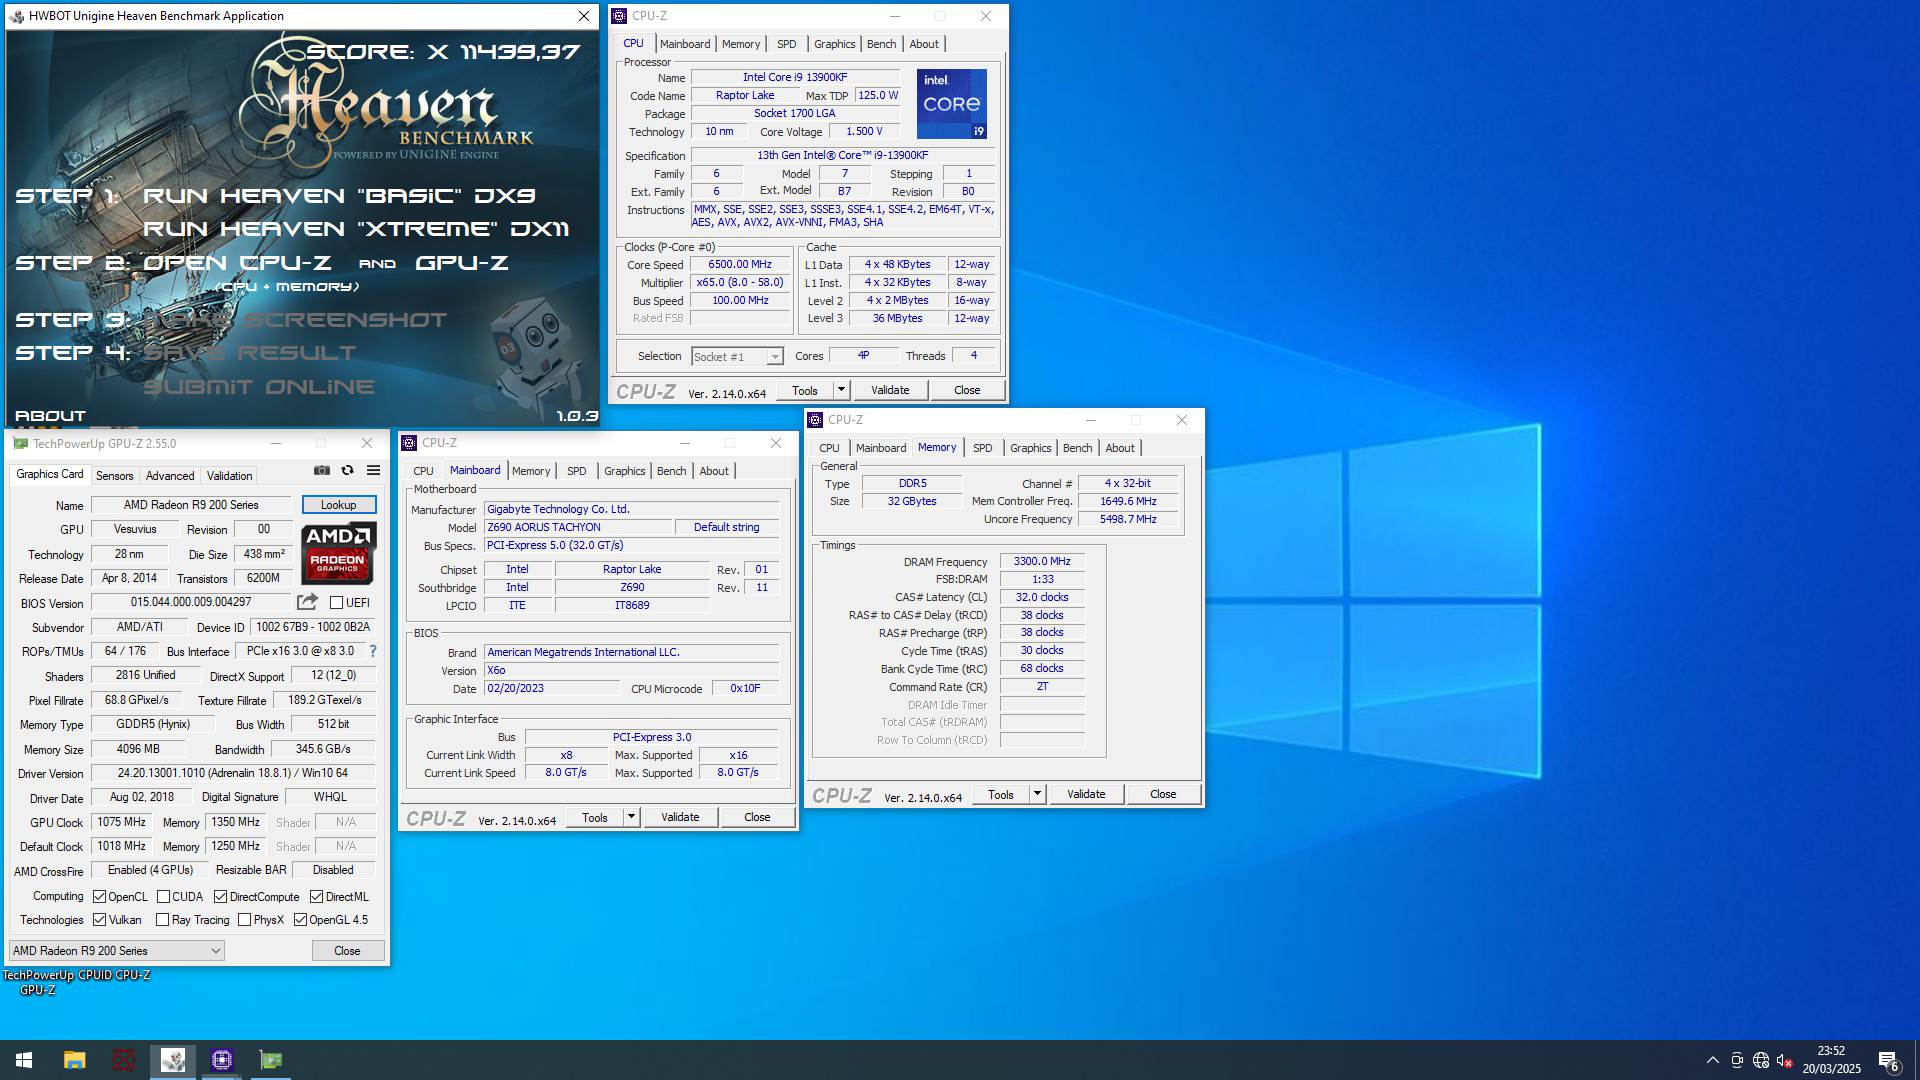This screenshot has height=1080, width=1920.
Task: Expand Tools arrow in CPU-Z Mainboard window
Action: coord(631,817)
